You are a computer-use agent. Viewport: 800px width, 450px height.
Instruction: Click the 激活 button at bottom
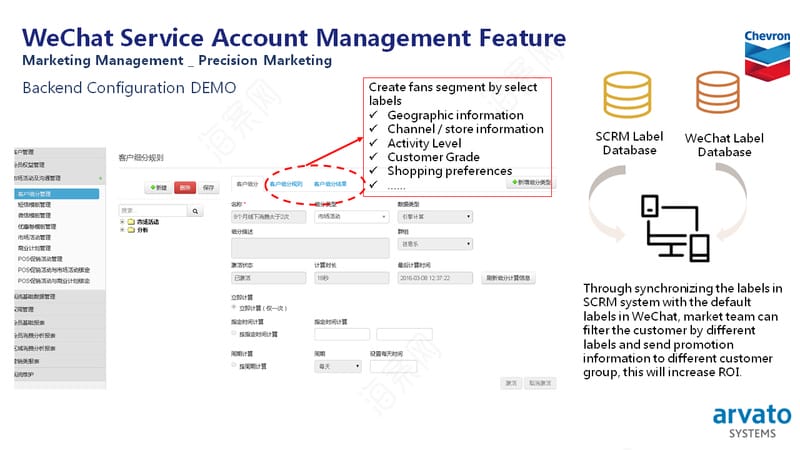point(511,383)
